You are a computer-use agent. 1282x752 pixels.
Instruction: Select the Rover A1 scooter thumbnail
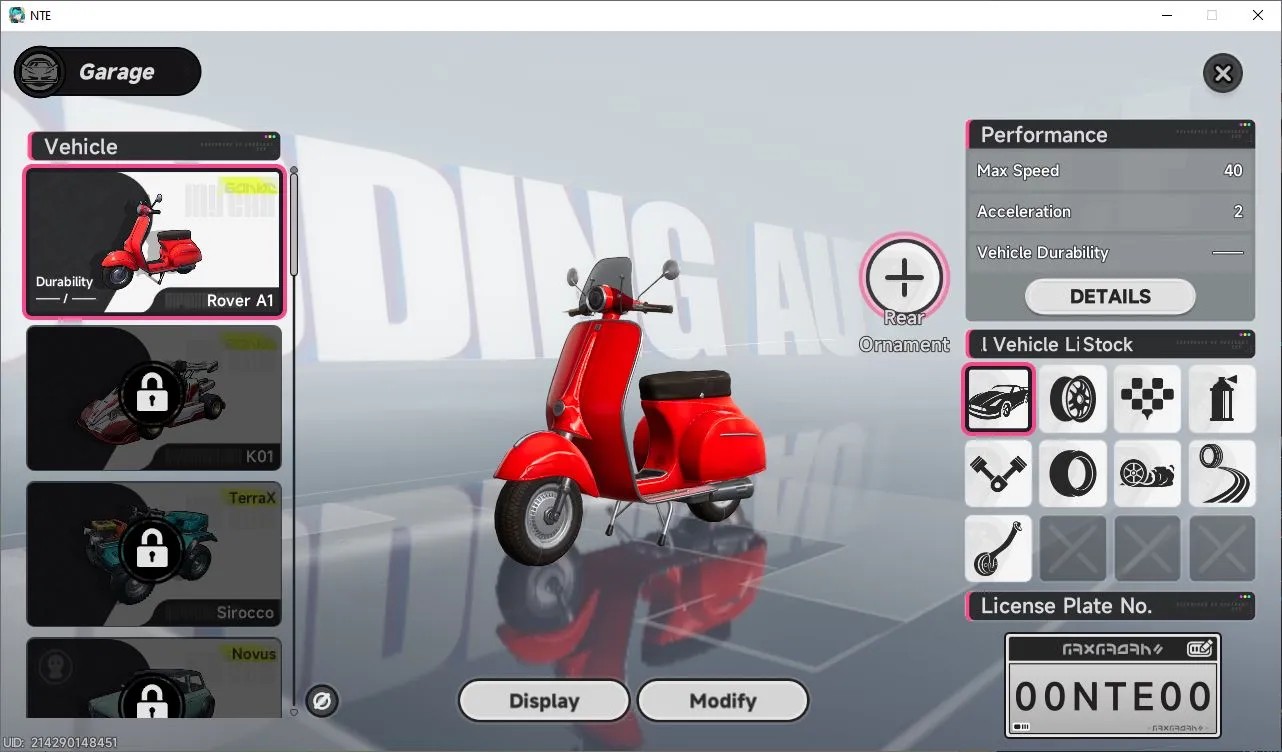[154, 242]
